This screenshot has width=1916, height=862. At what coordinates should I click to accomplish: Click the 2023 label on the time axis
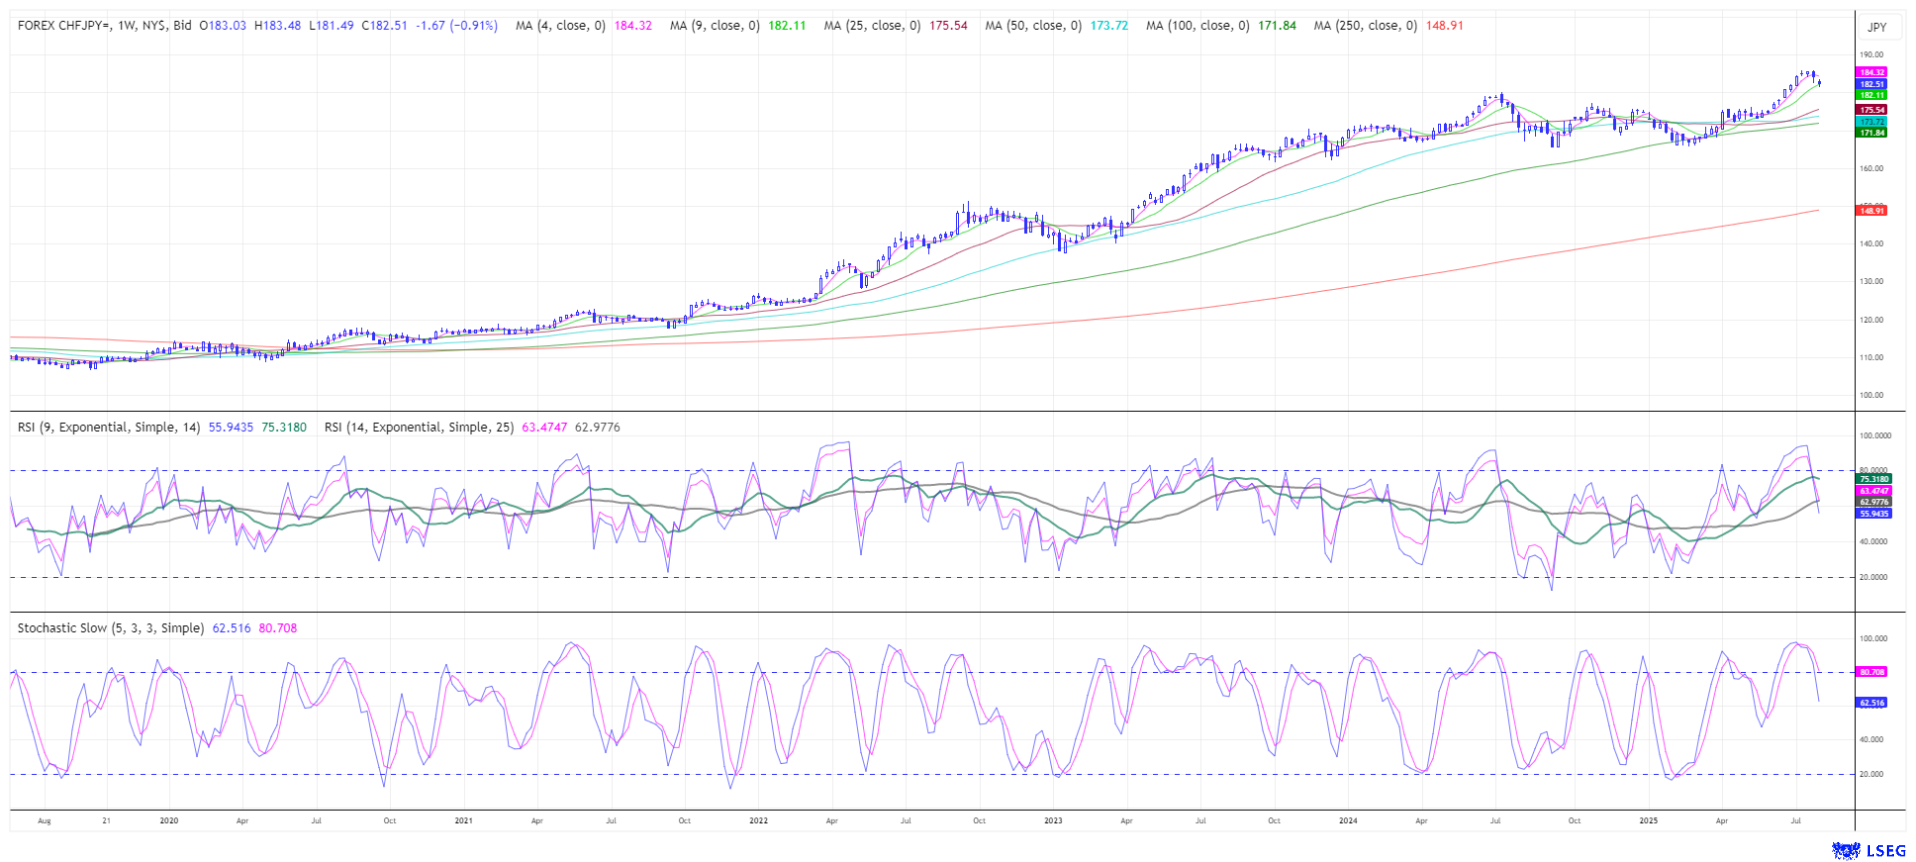pos(1053,821)
